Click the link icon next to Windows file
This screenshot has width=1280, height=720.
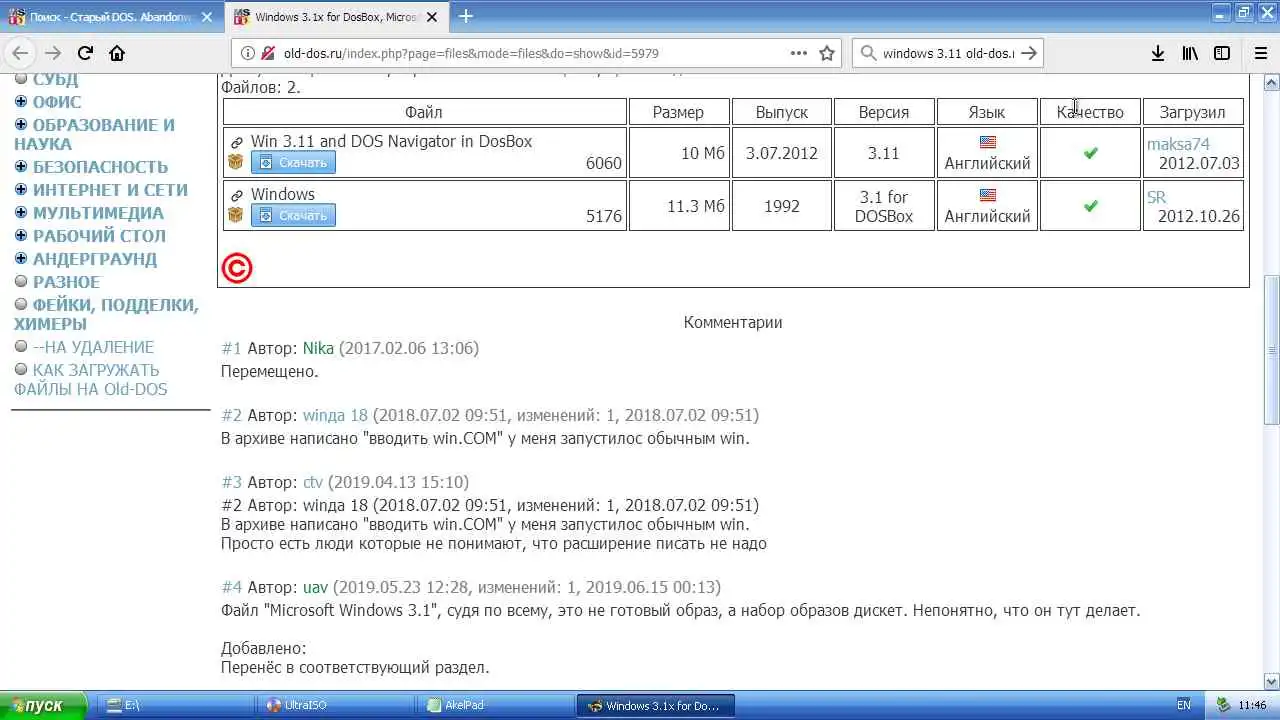click(237, 195)
